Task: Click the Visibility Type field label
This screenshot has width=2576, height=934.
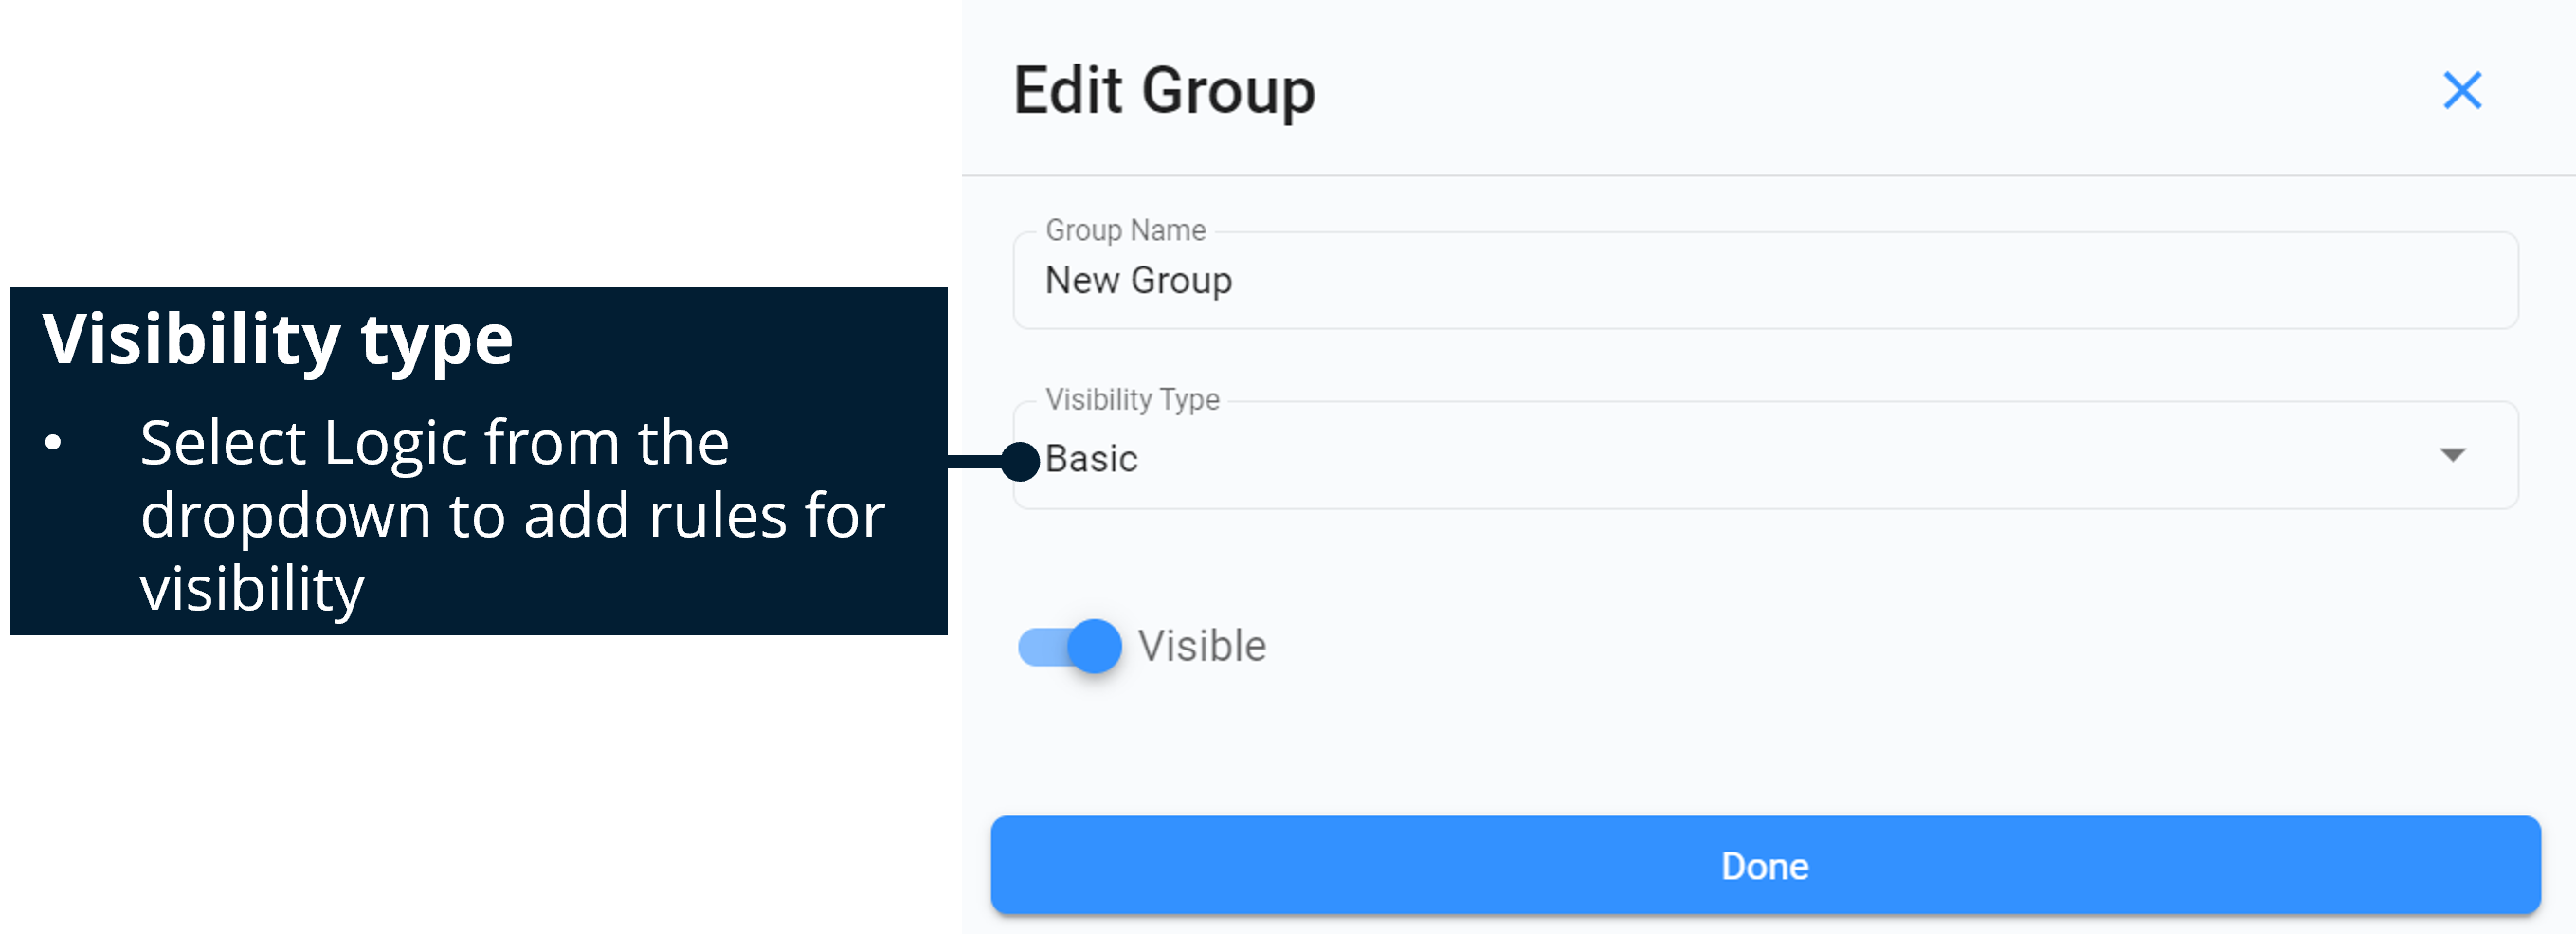Action: click(x=1131, y=398)
